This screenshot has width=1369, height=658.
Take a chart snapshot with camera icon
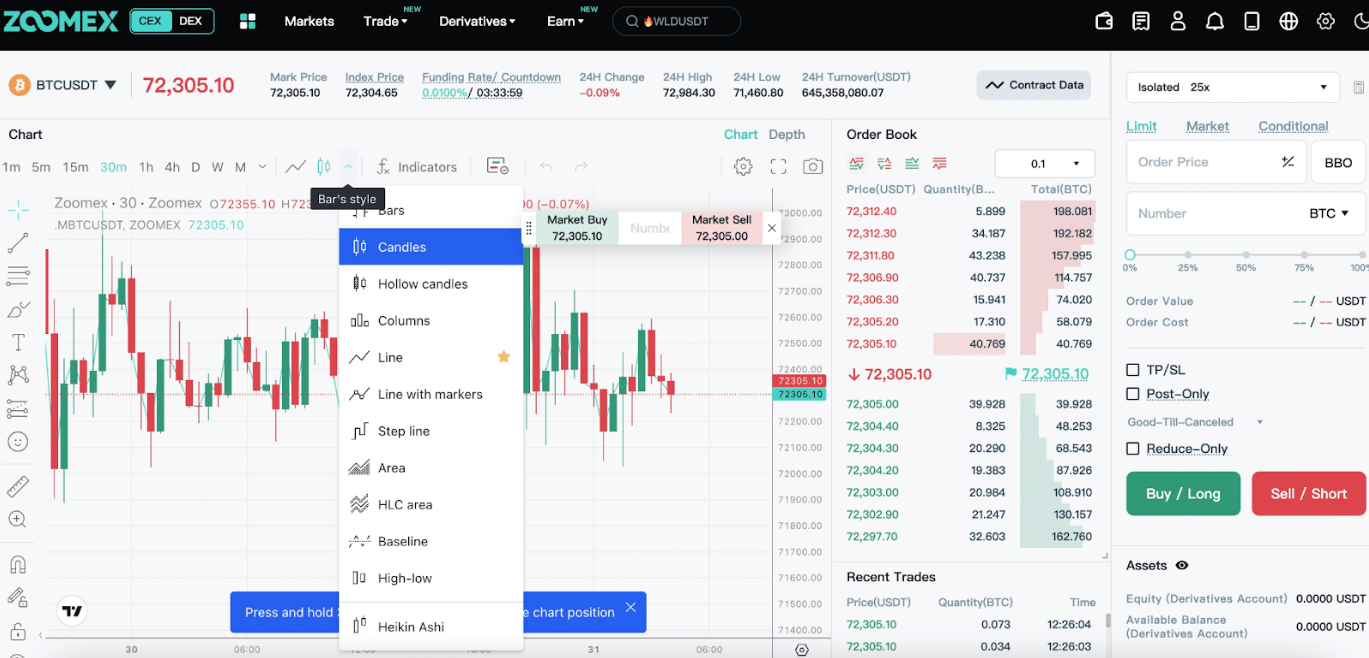[813, 166]
